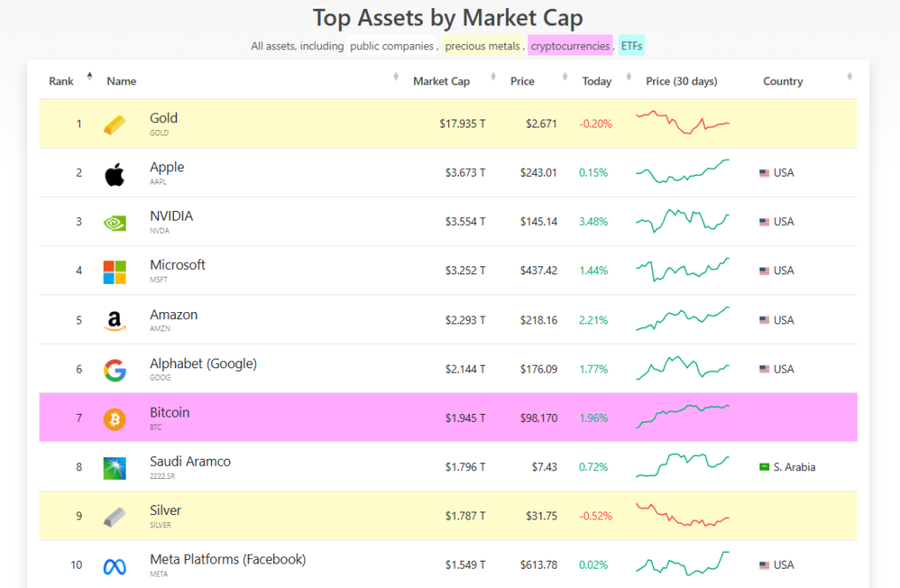Toggle the precious metals filter

(482, 46)
